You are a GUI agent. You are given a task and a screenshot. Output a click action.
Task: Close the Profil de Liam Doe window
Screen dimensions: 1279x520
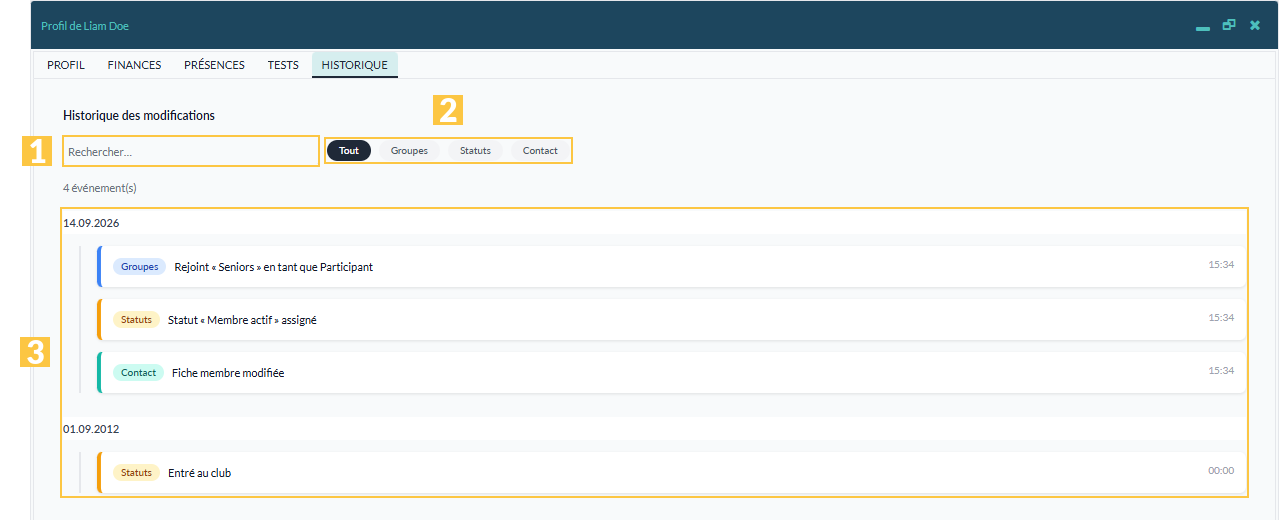(x=1255, y=25)
